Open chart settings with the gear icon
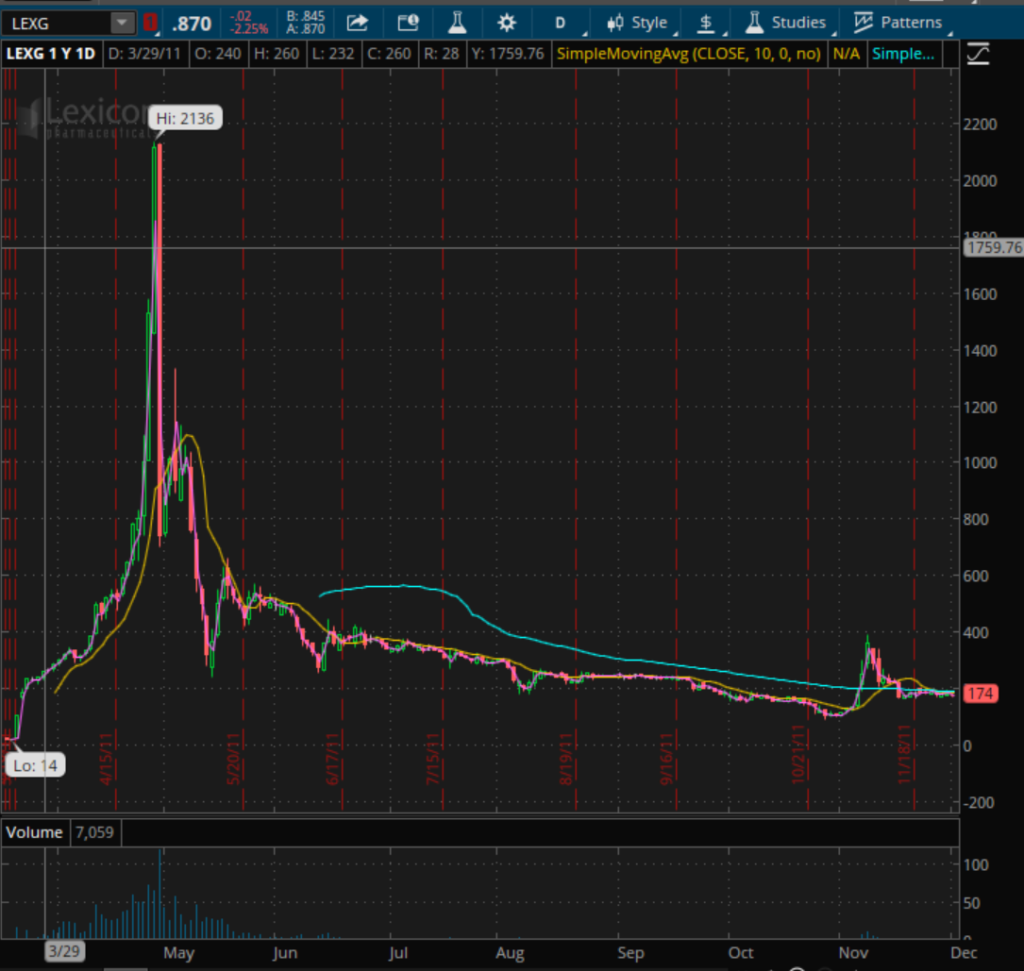The width and height of the screenshot is (1024, 971). tap(506, 23)
